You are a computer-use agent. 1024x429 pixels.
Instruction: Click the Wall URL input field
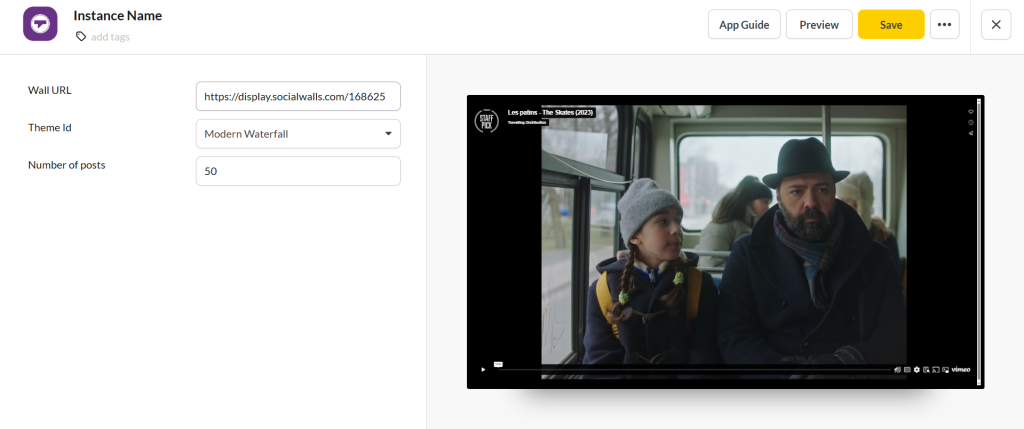tap(298, 97)
